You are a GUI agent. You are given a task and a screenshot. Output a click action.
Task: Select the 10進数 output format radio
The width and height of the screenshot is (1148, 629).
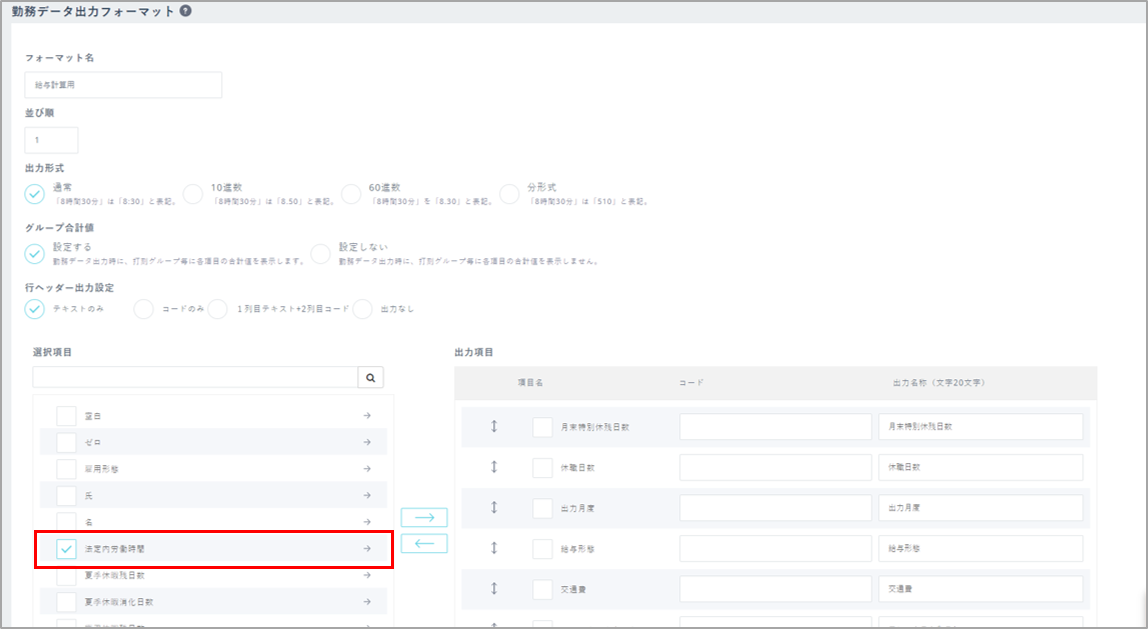tap(193, 193)
